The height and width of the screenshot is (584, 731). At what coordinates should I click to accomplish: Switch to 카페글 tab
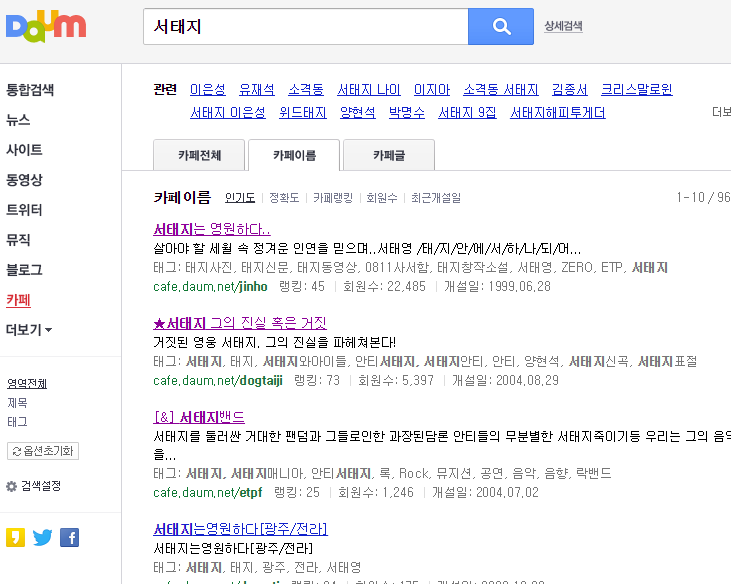[389, 155]
